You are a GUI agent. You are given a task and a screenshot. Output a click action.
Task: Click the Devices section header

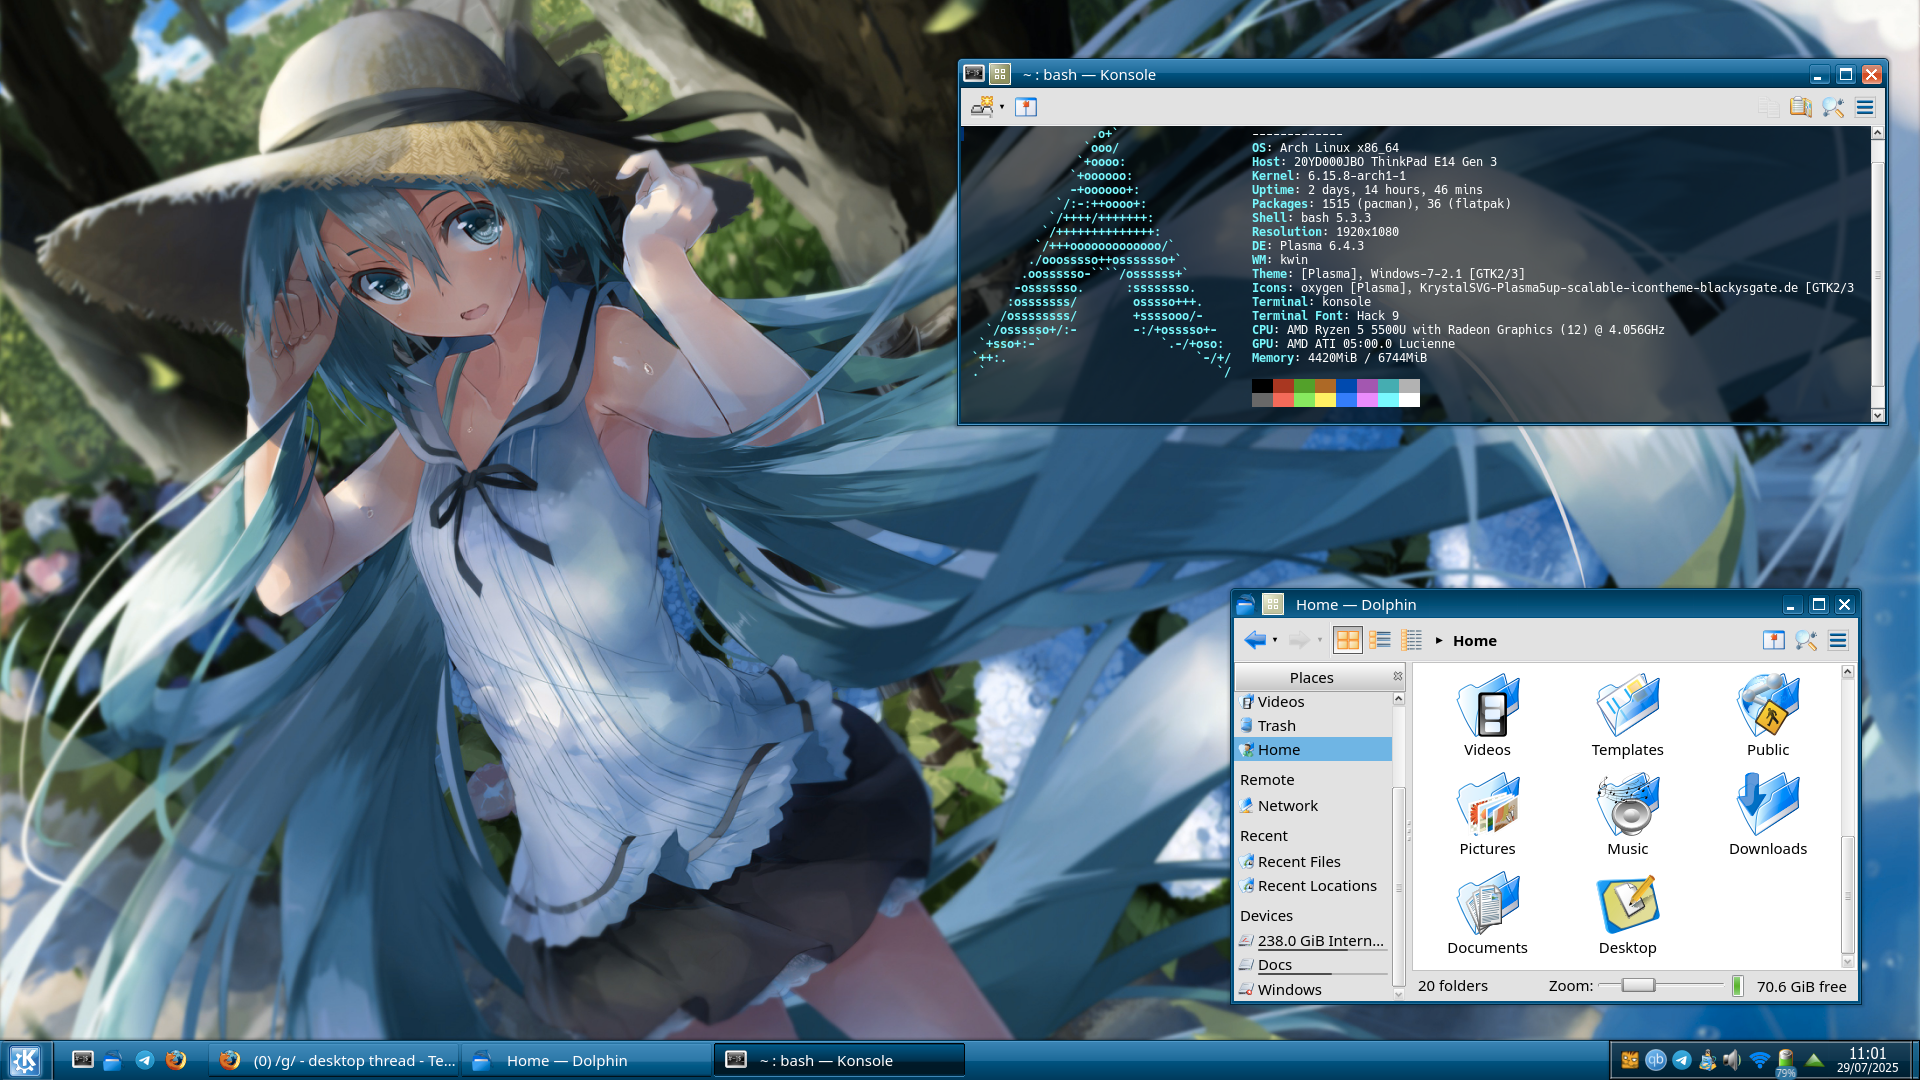[1266, 916]
